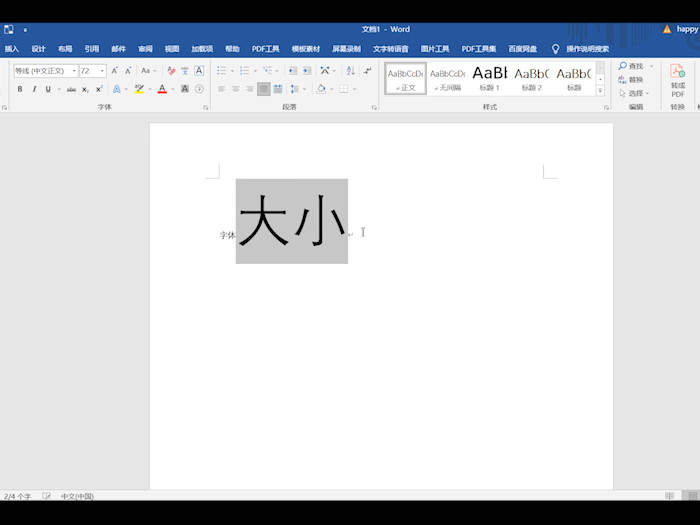Toggle italic formatting

34,89
